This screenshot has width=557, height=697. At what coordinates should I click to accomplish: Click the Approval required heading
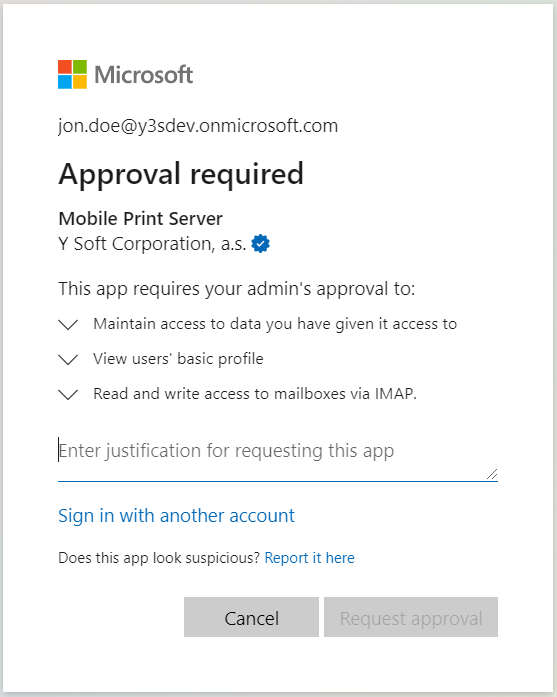pos(181,174)
